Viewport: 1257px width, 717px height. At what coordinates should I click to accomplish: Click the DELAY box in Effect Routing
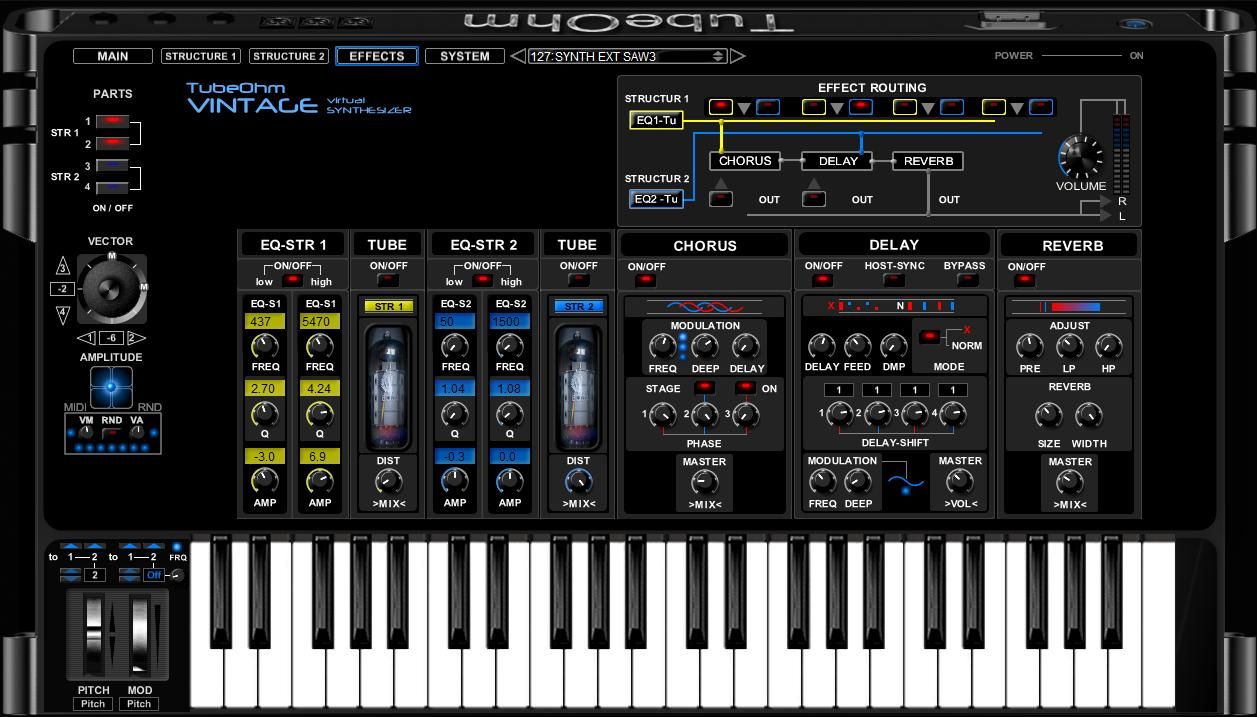pos(838,161)
